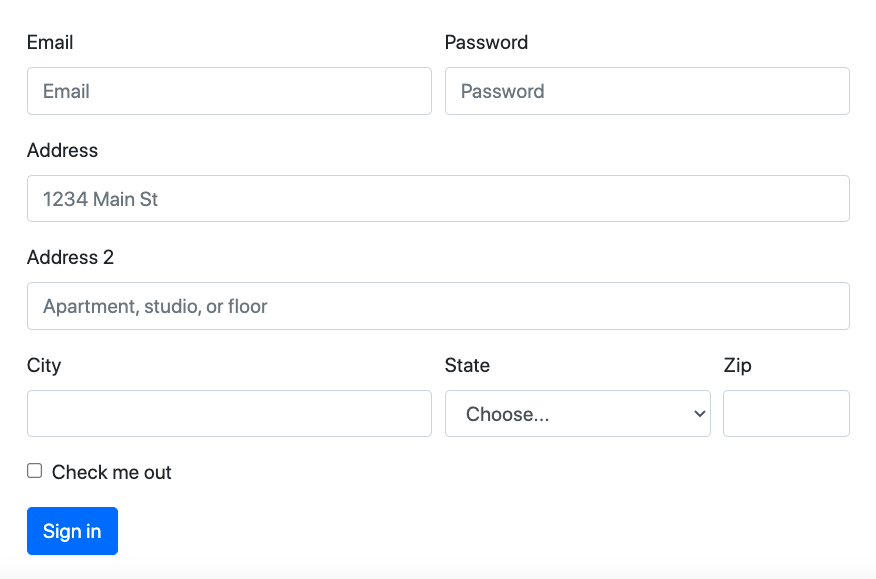Click inside the Email input field
The width and height of the screenshot is (876, 579).
(229, 91)
